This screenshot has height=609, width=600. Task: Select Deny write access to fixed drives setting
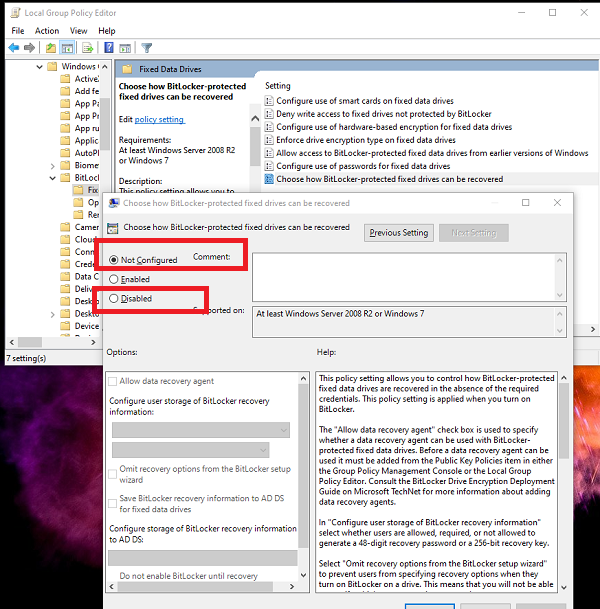[384, 114]
